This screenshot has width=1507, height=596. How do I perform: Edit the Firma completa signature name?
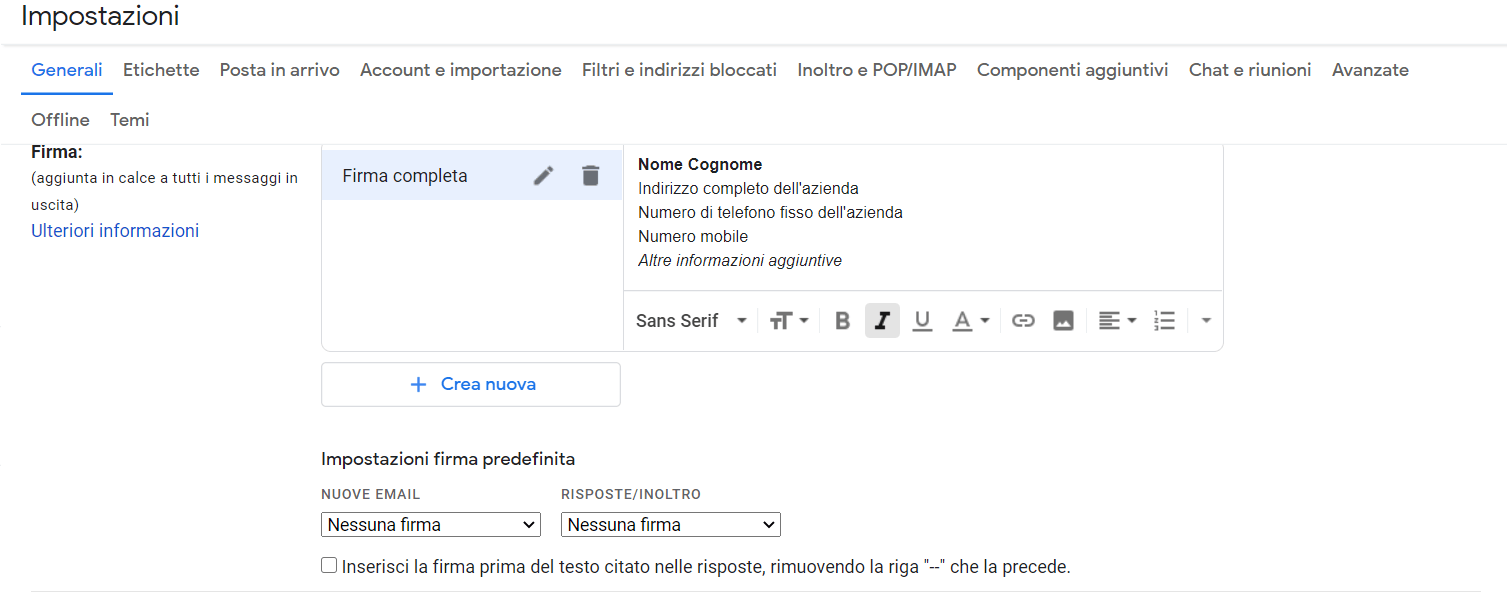click(543, 176)
